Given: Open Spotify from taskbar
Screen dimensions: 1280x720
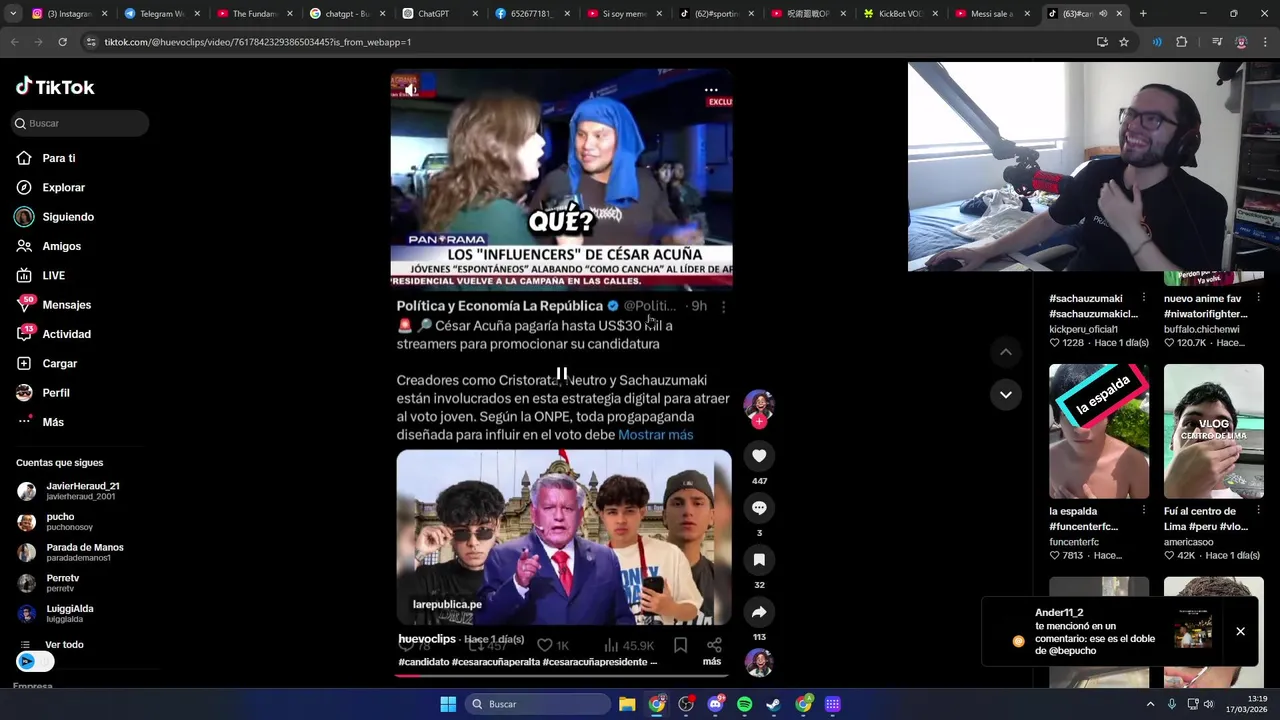Looking at the screenshot, I should click(x=744, y=704).
